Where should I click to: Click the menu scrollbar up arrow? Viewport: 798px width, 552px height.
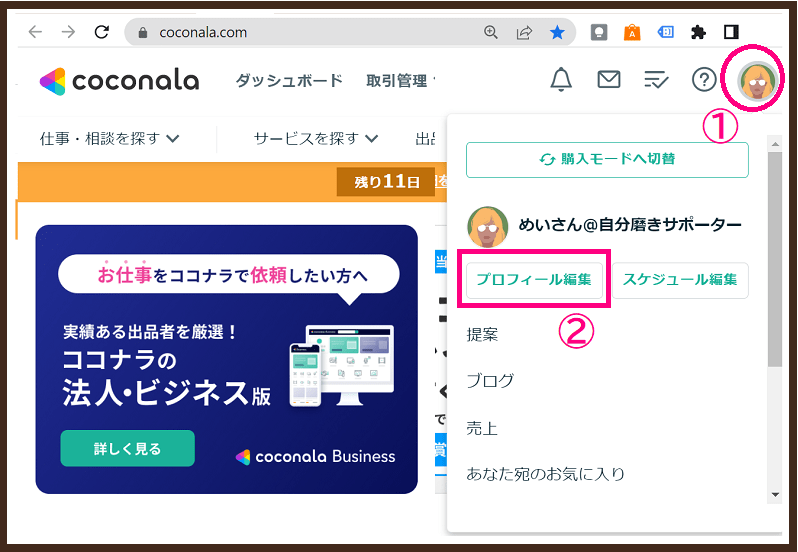(775, 144)
